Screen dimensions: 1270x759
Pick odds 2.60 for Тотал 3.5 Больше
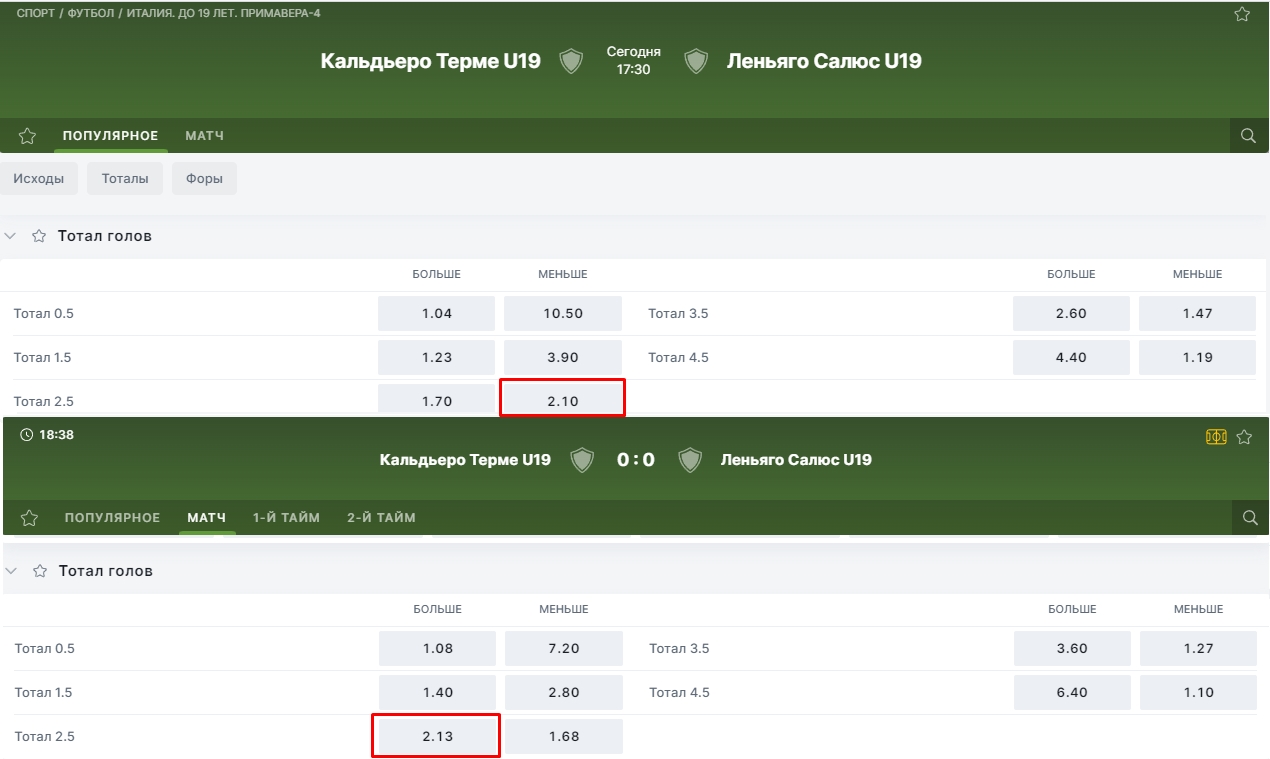pos(1071,313)
